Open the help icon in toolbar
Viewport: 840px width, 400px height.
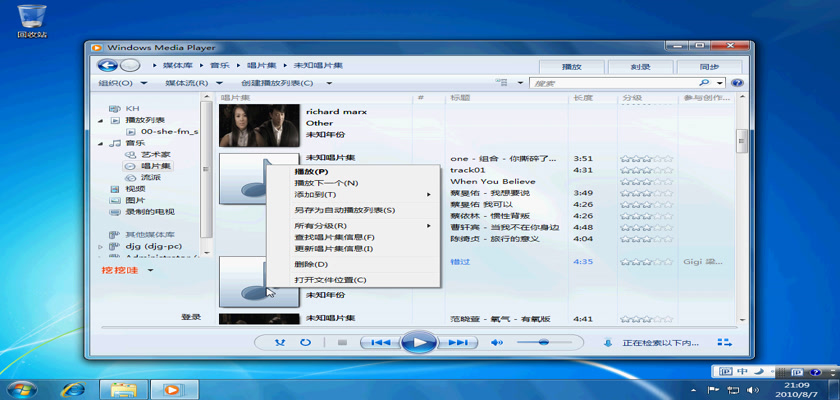(737, 83)
